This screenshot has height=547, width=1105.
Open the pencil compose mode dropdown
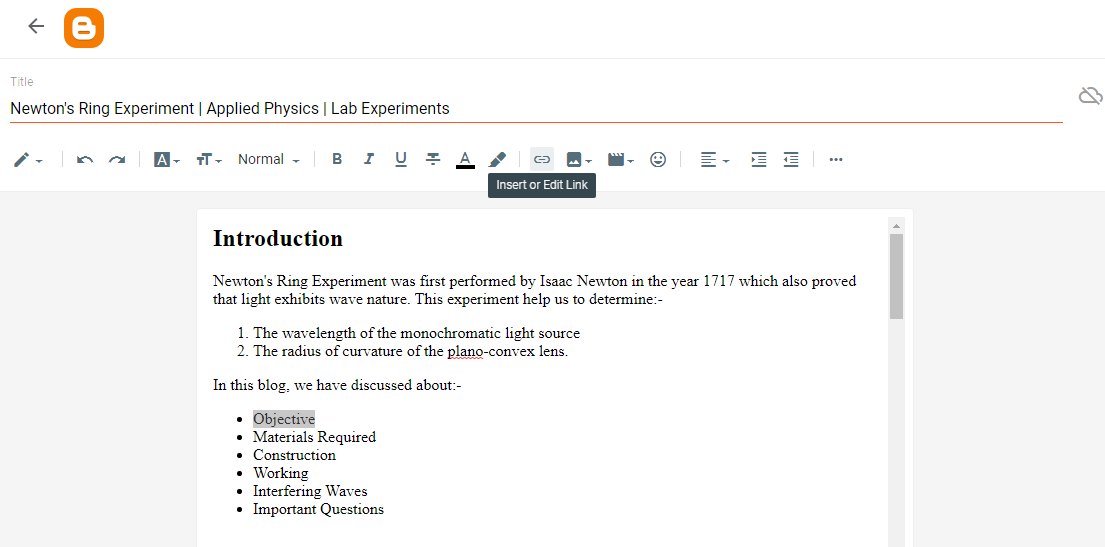28,160
